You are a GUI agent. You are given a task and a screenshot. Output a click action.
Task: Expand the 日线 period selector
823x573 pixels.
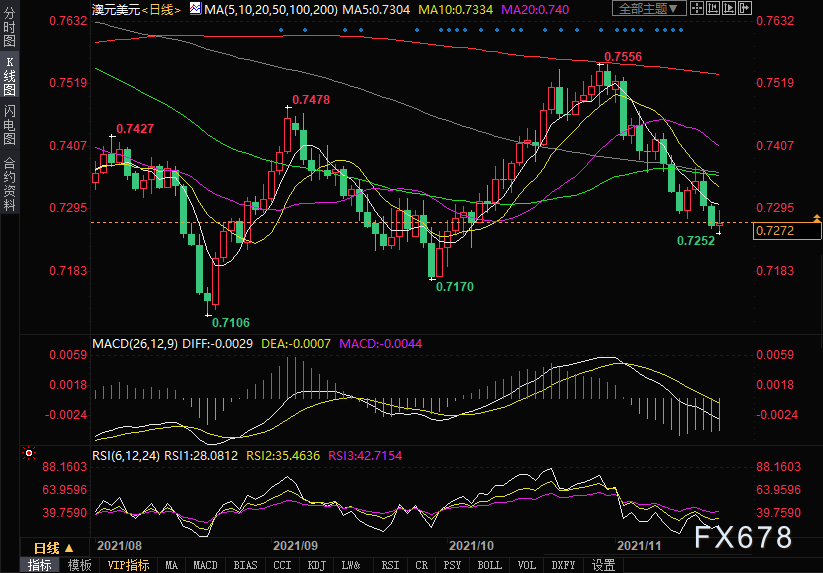54,548
